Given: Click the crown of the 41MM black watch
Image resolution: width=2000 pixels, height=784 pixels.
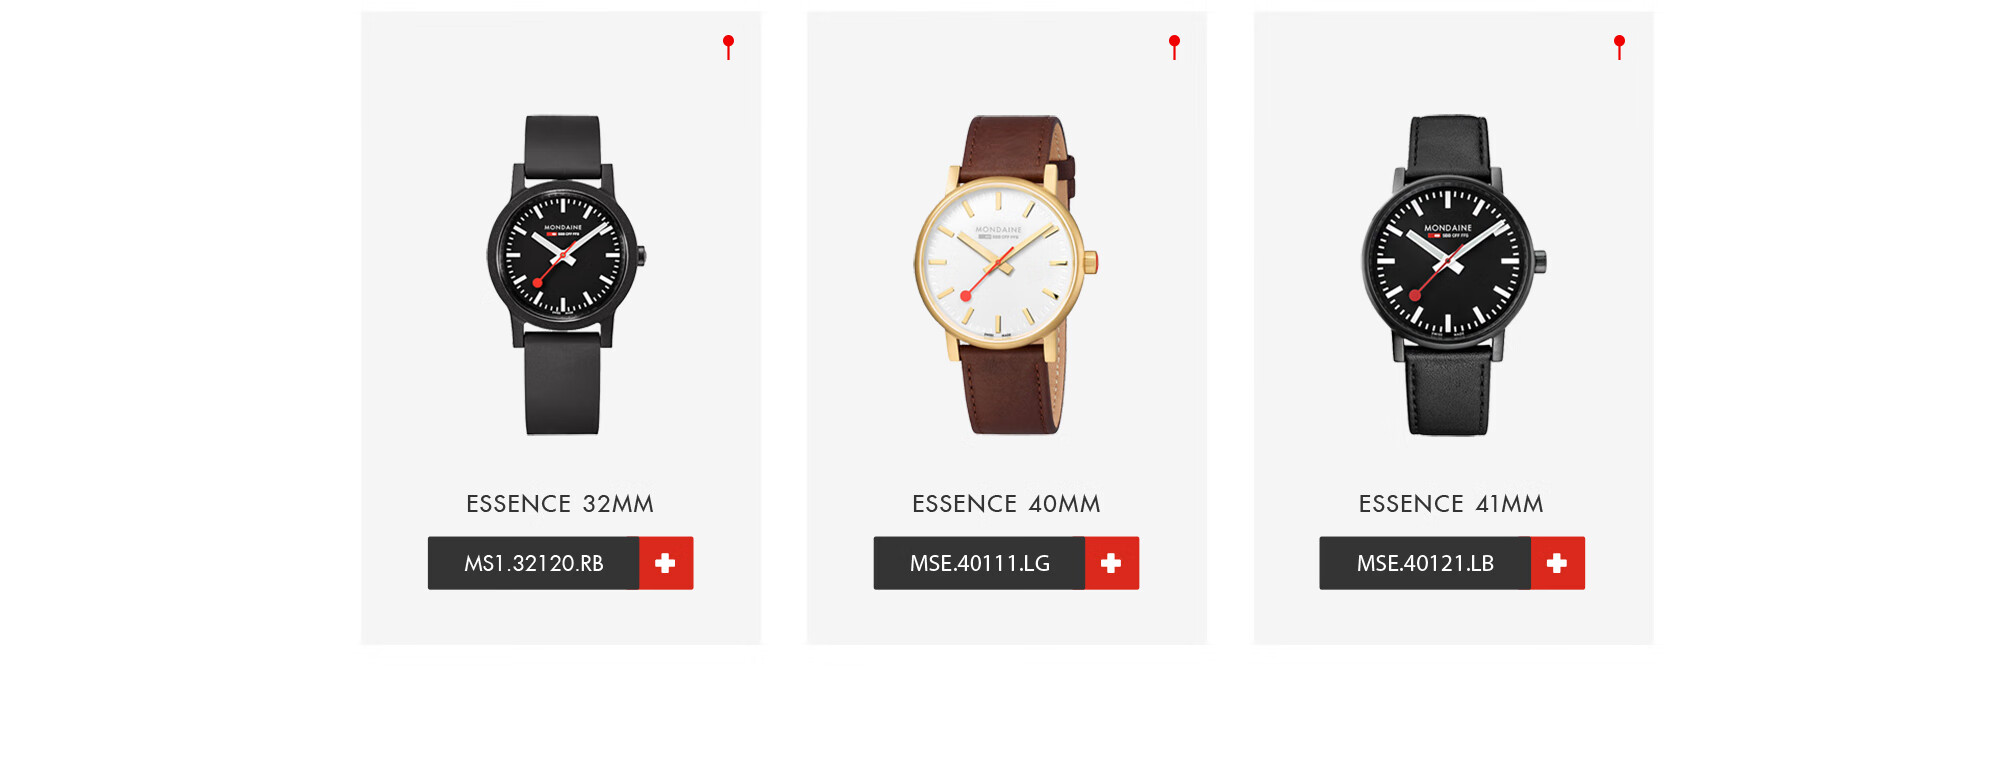Looking at the screenshot, I should (1540, 262).
